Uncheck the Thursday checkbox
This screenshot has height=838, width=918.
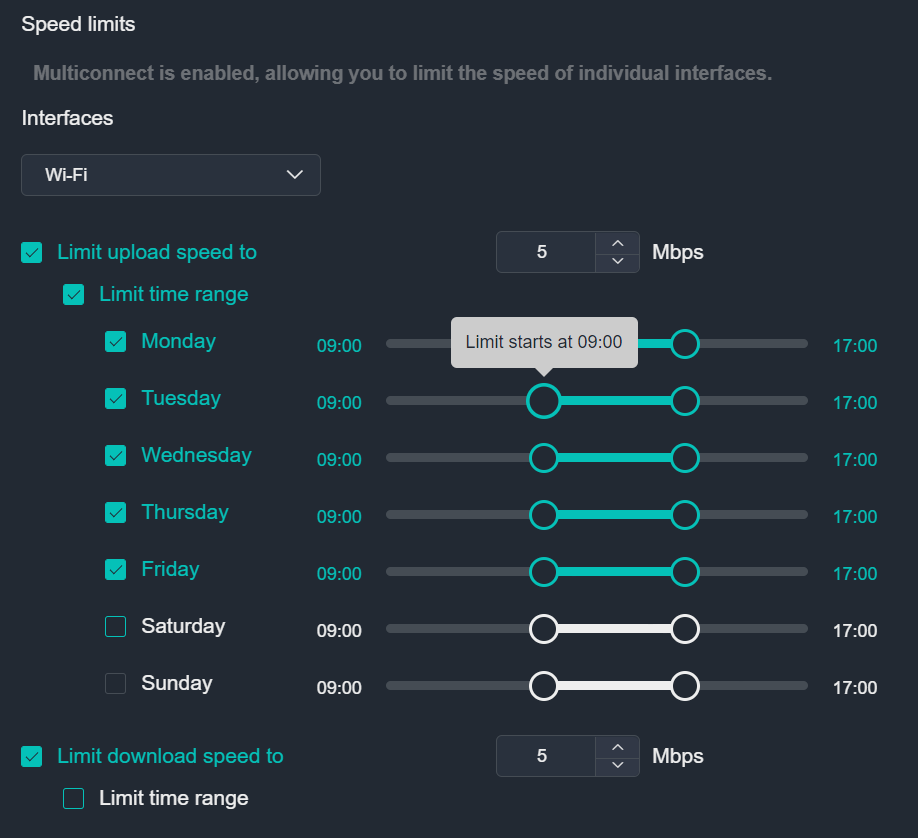[115, 512]
